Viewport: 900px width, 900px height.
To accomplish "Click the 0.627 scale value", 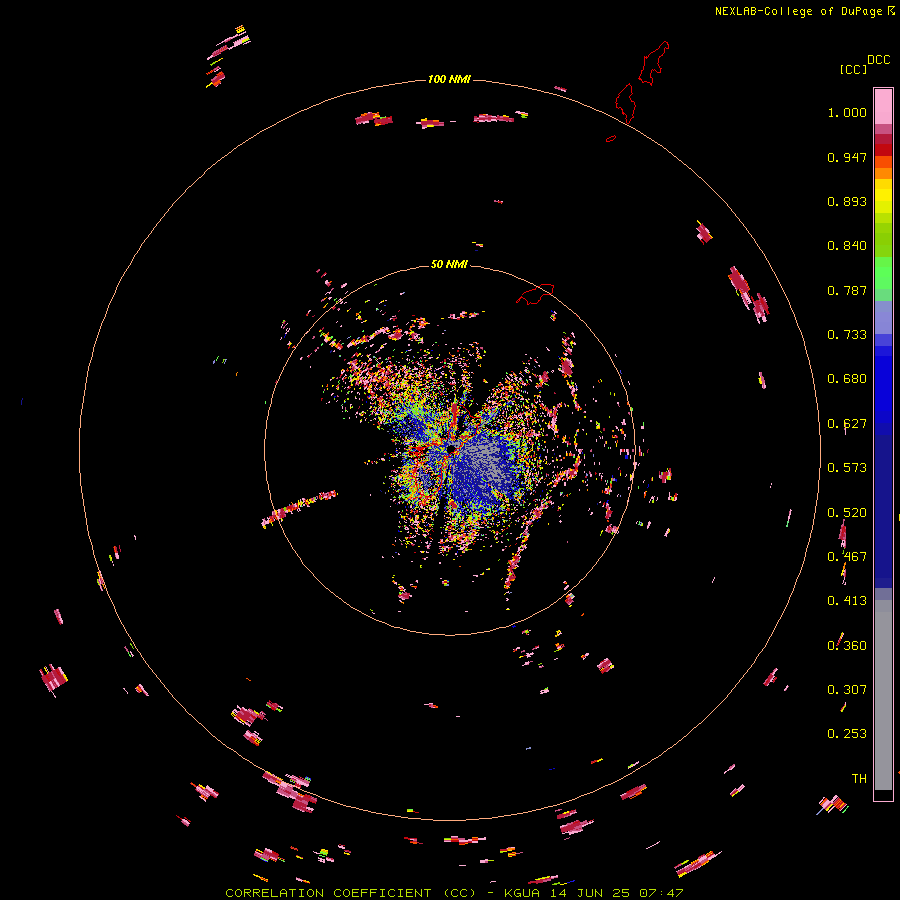I will (x=847, y=424).
